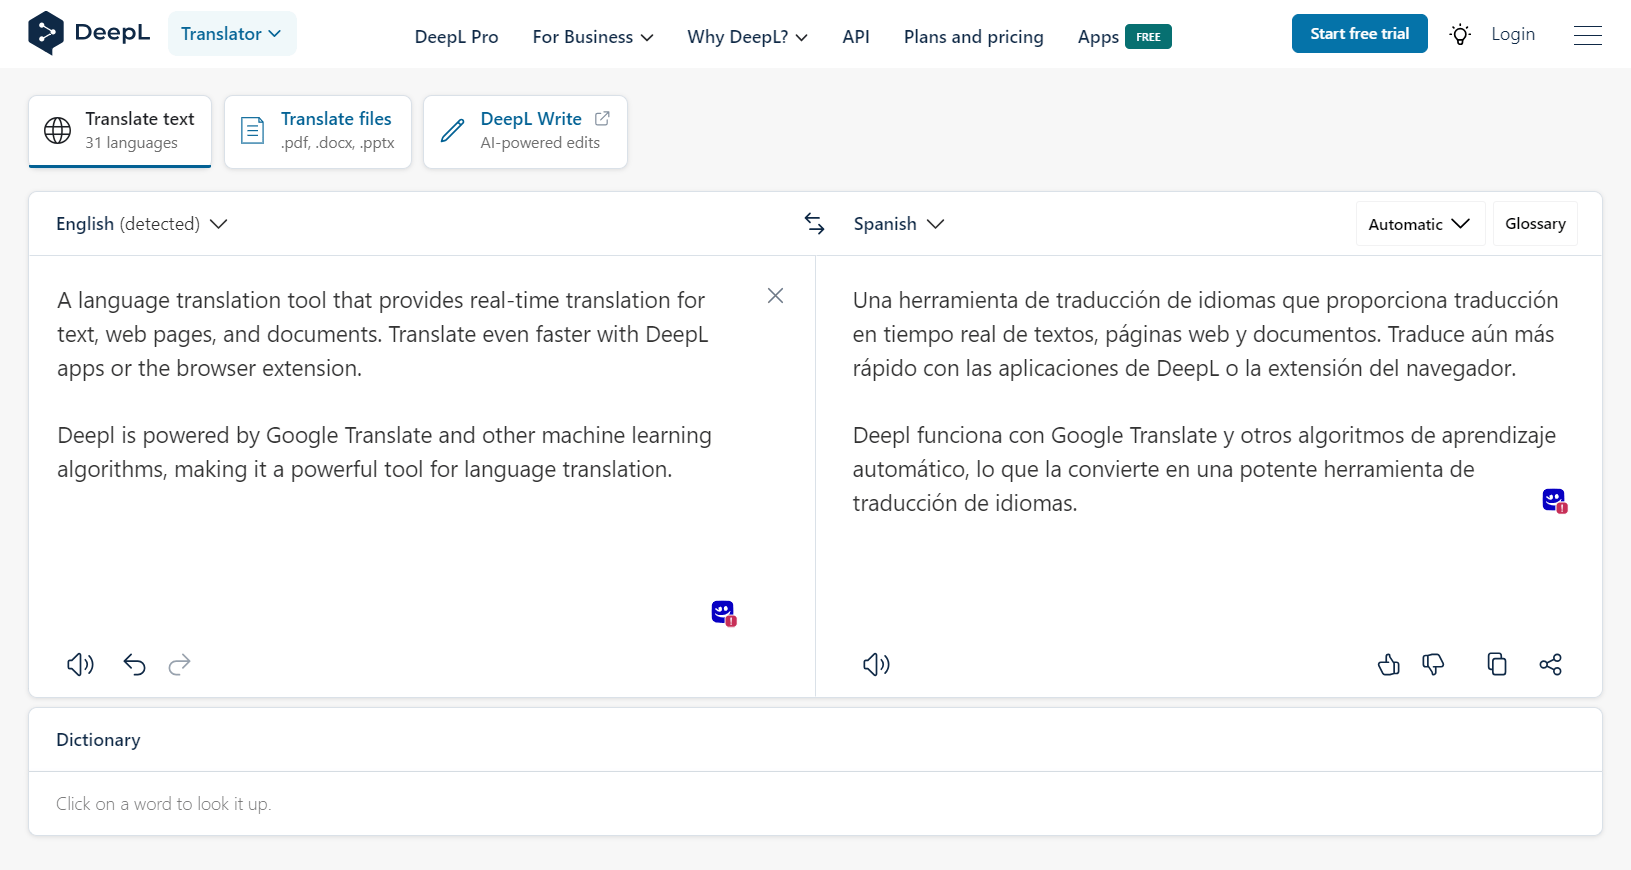Click the FREE badge next to Apps
Viewport: 1631px width, 870px height.
tap(1148, 37)
